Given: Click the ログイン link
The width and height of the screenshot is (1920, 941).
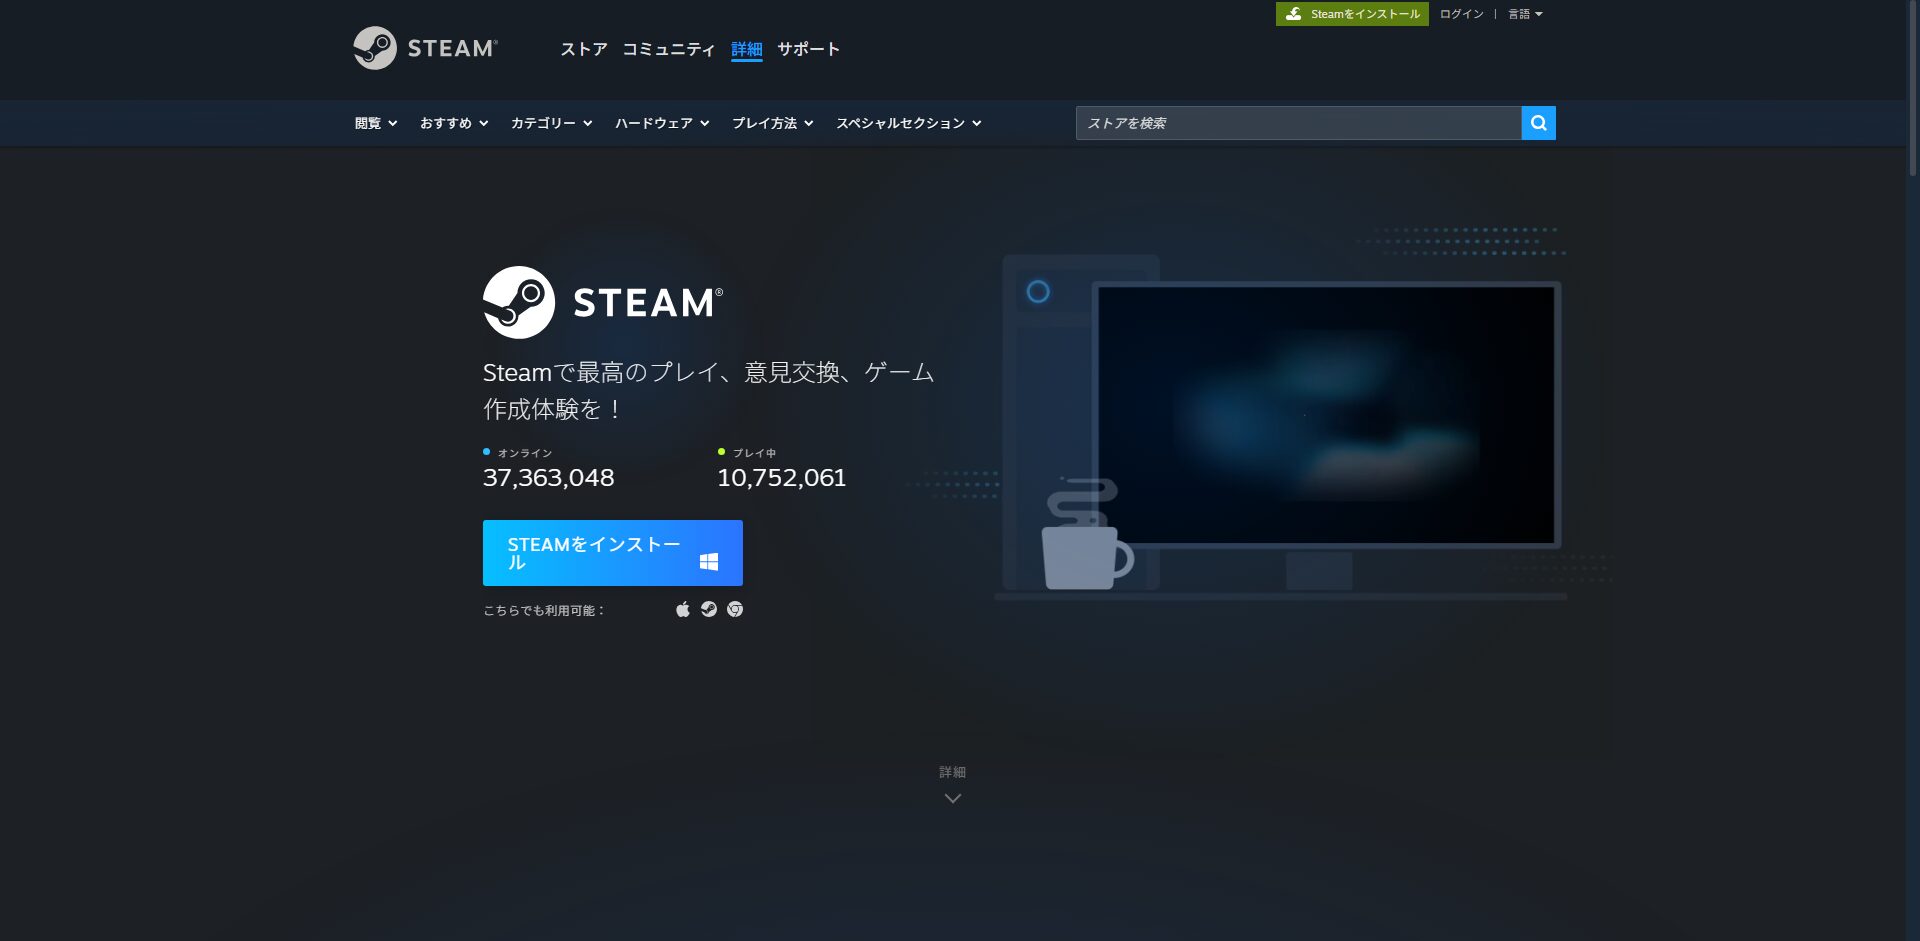Looking at the screenshot, I should 1461,14.
